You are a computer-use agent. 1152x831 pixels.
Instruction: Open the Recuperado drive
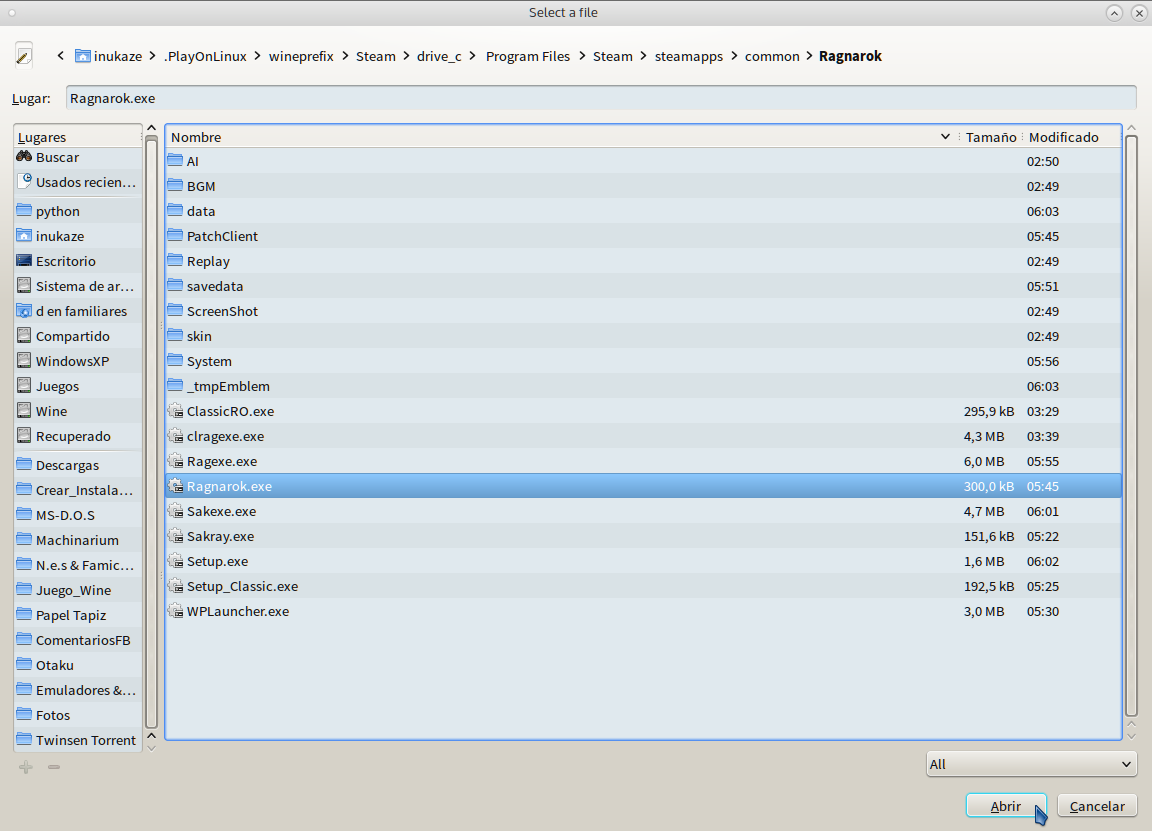click(78, 436)
